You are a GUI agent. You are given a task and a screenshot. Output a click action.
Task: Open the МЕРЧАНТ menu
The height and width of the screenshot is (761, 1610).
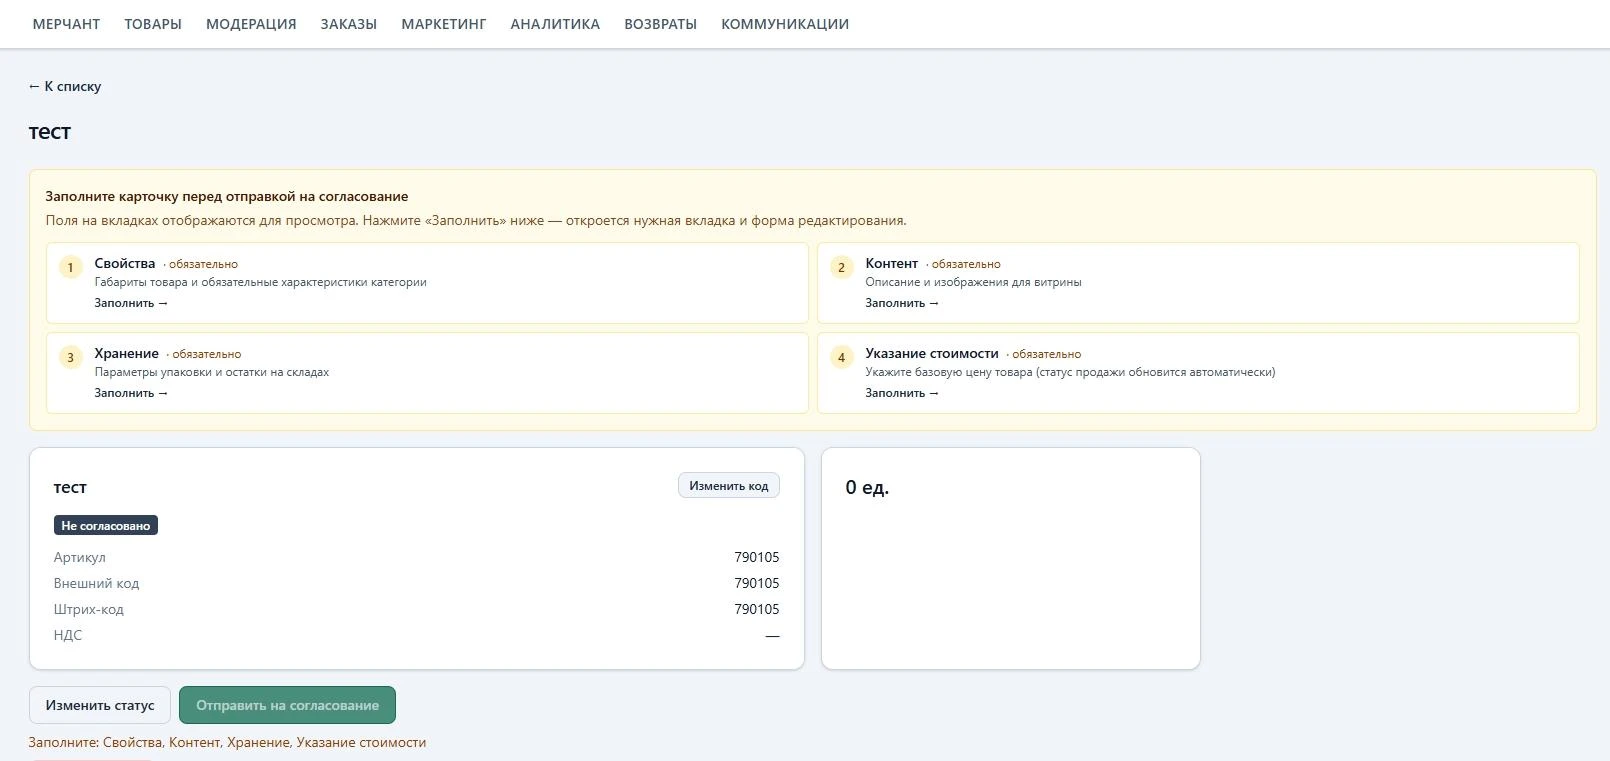[66, 24]
